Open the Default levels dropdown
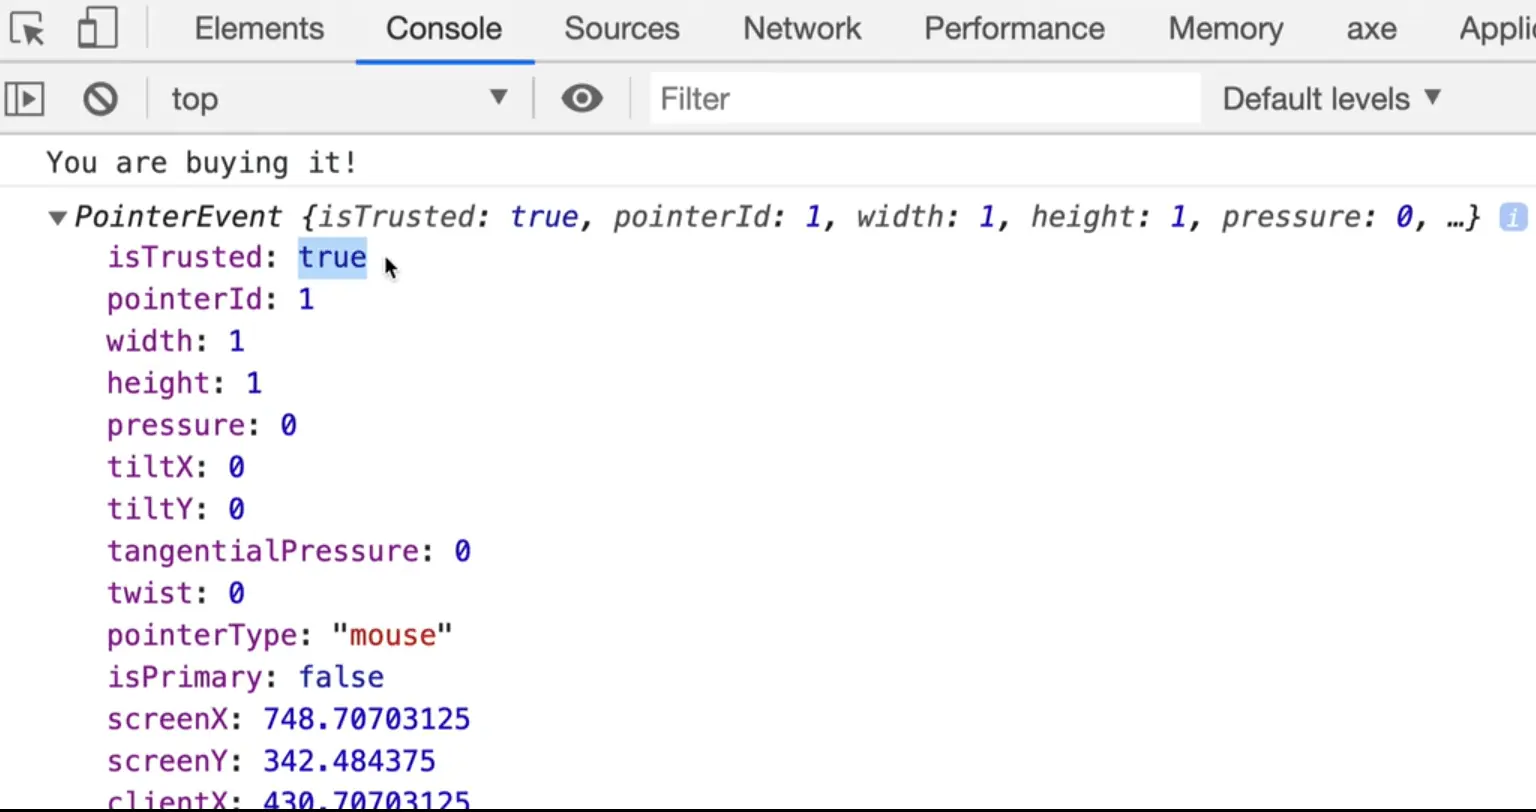 pos(1331,99)
